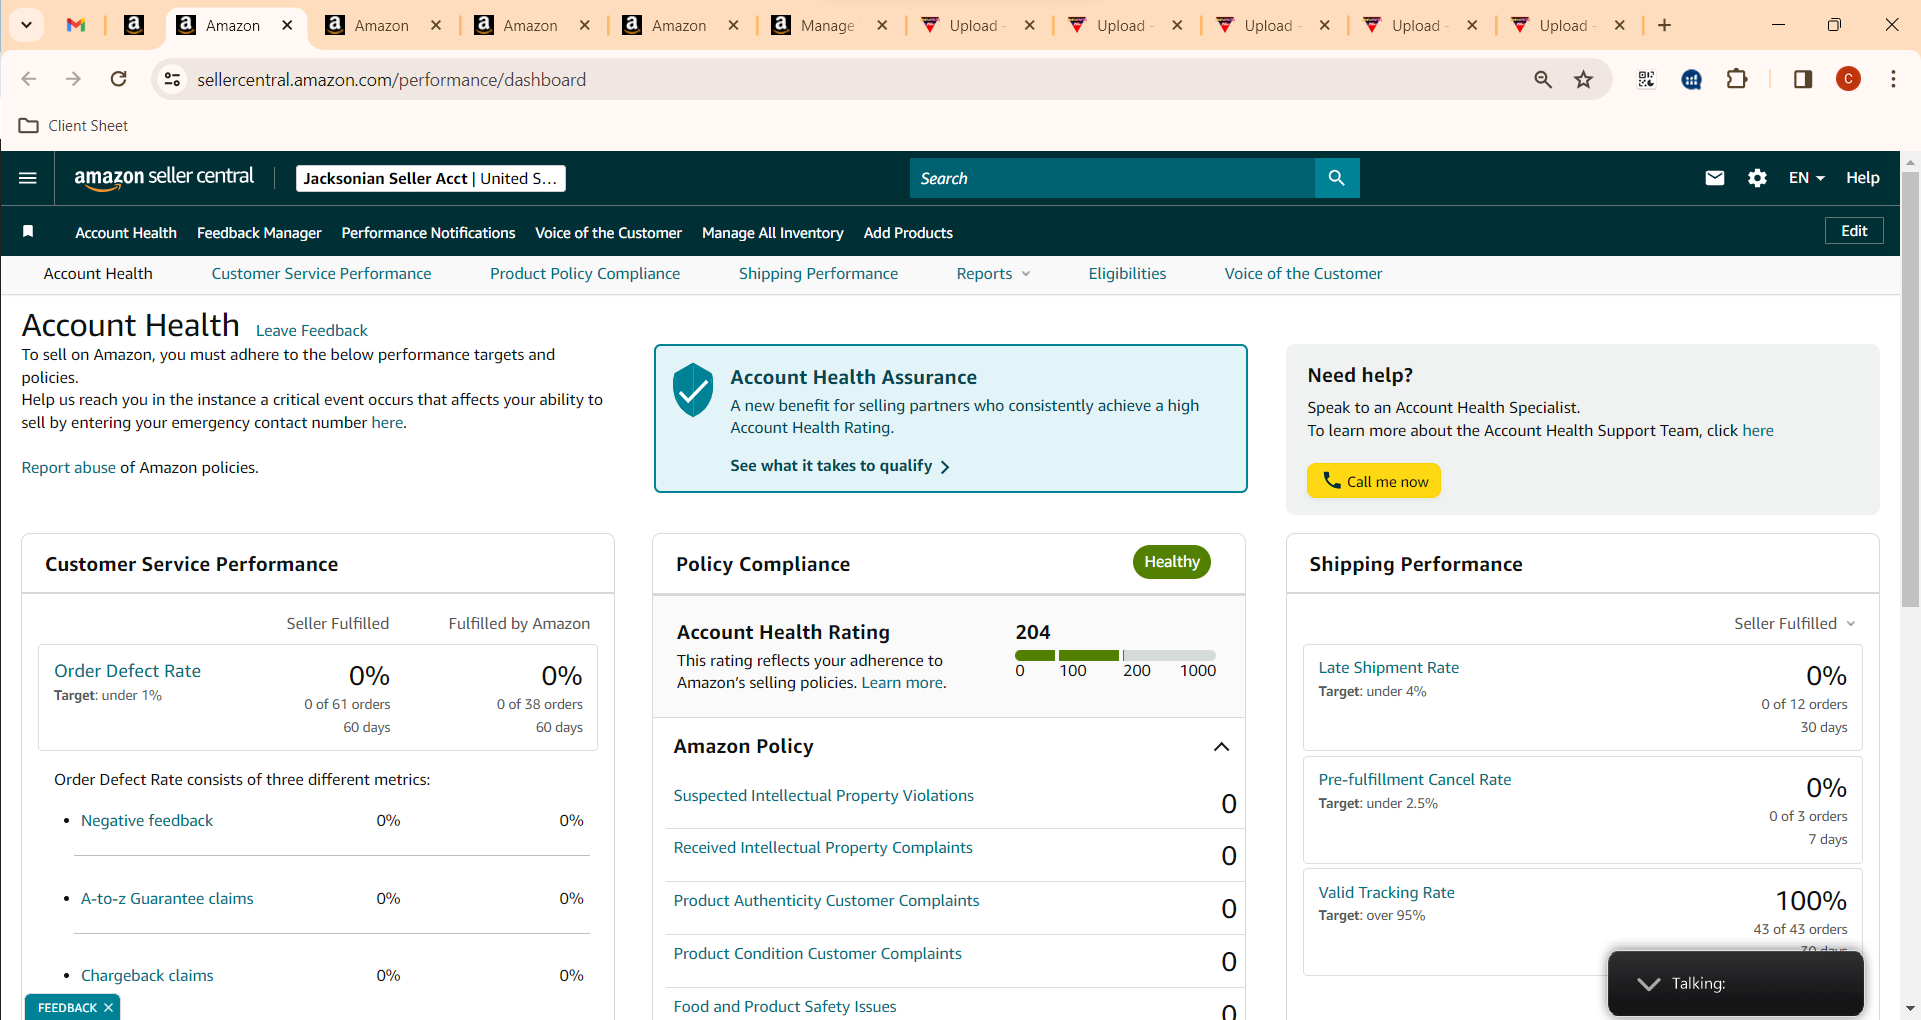
Task: Open the Pre-fulfillment Cancel Rate link
Action: coord(1414,780)
